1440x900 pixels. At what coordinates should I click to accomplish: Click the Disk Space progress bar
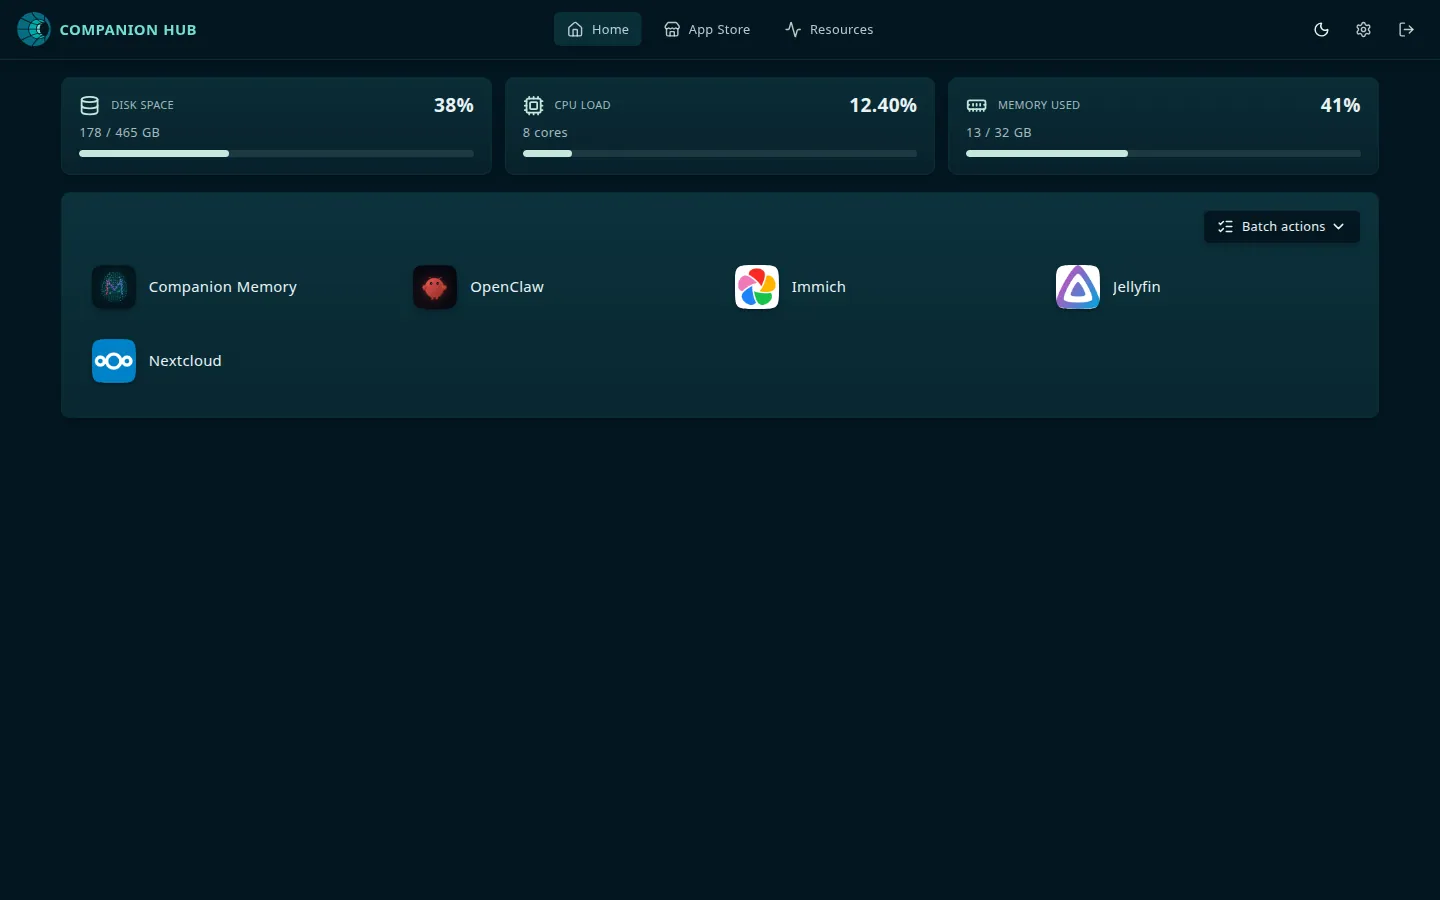(276, 153)
